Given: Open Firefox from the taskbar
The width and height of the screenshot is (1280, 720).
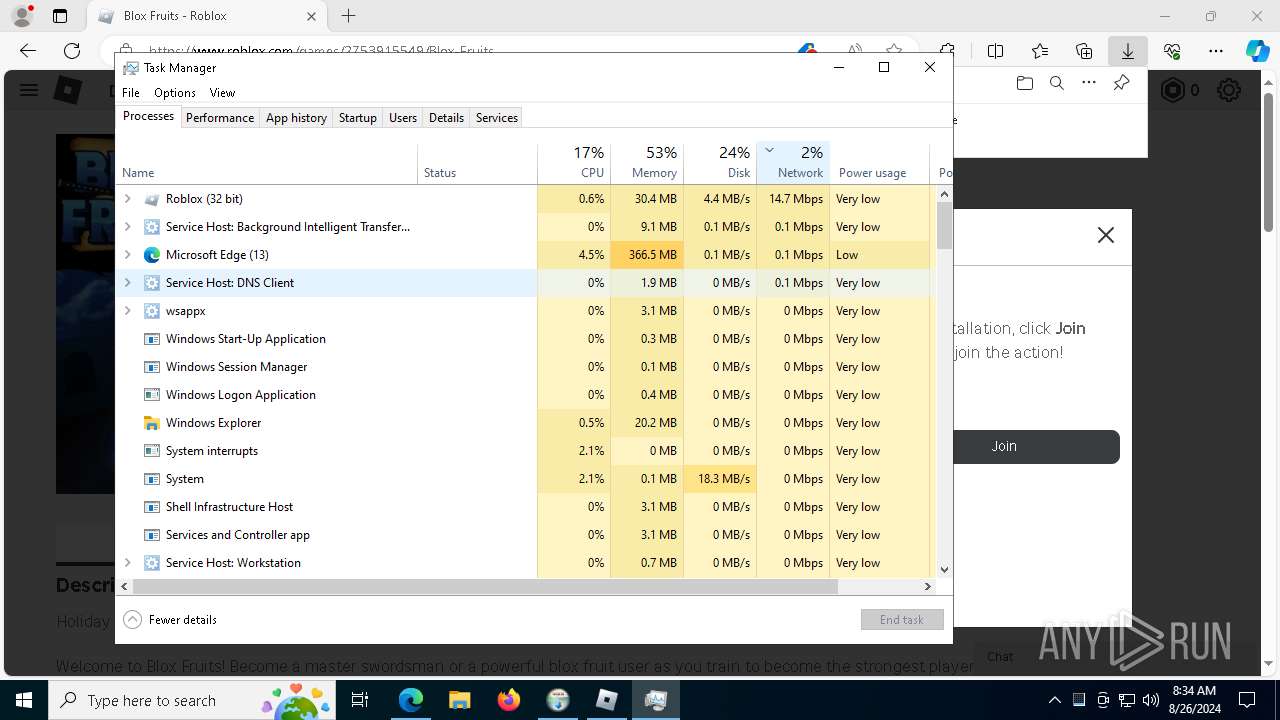Looking at the screenshot, I should pos(509,700).
